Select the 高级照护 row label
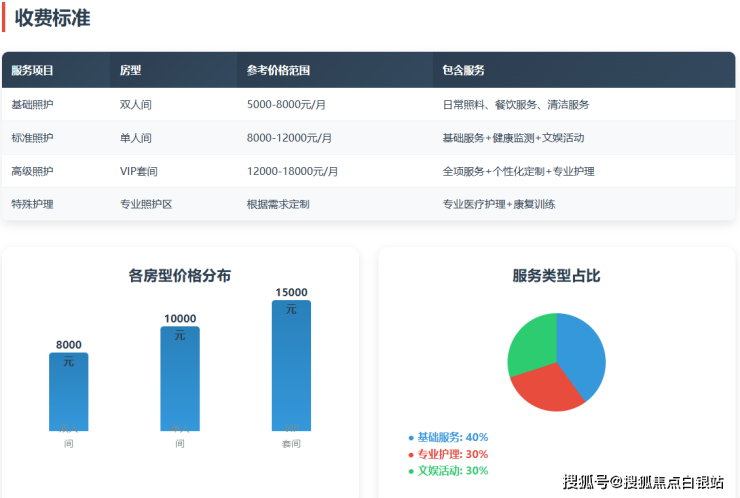 coord(33,171)
